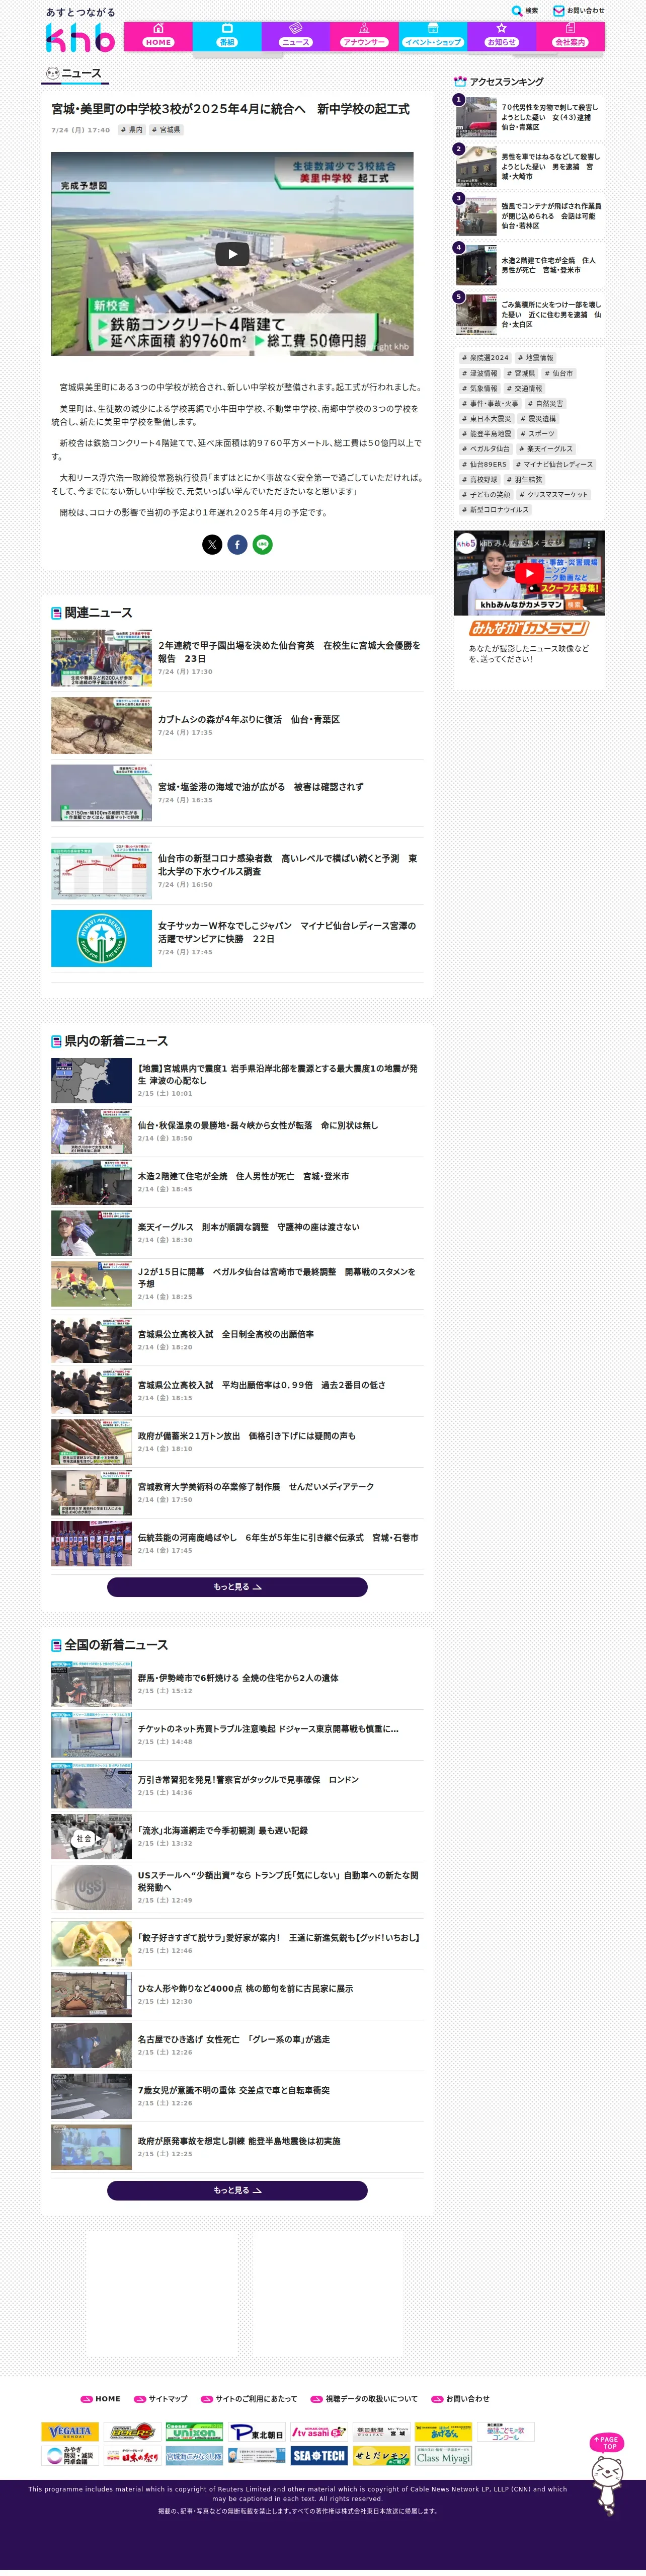Image resolution: width=646 pixels, height=2576 pixels.
Task: Open the みやぎ防災・減災円卓会議 banner
Action: point(70,2456)
